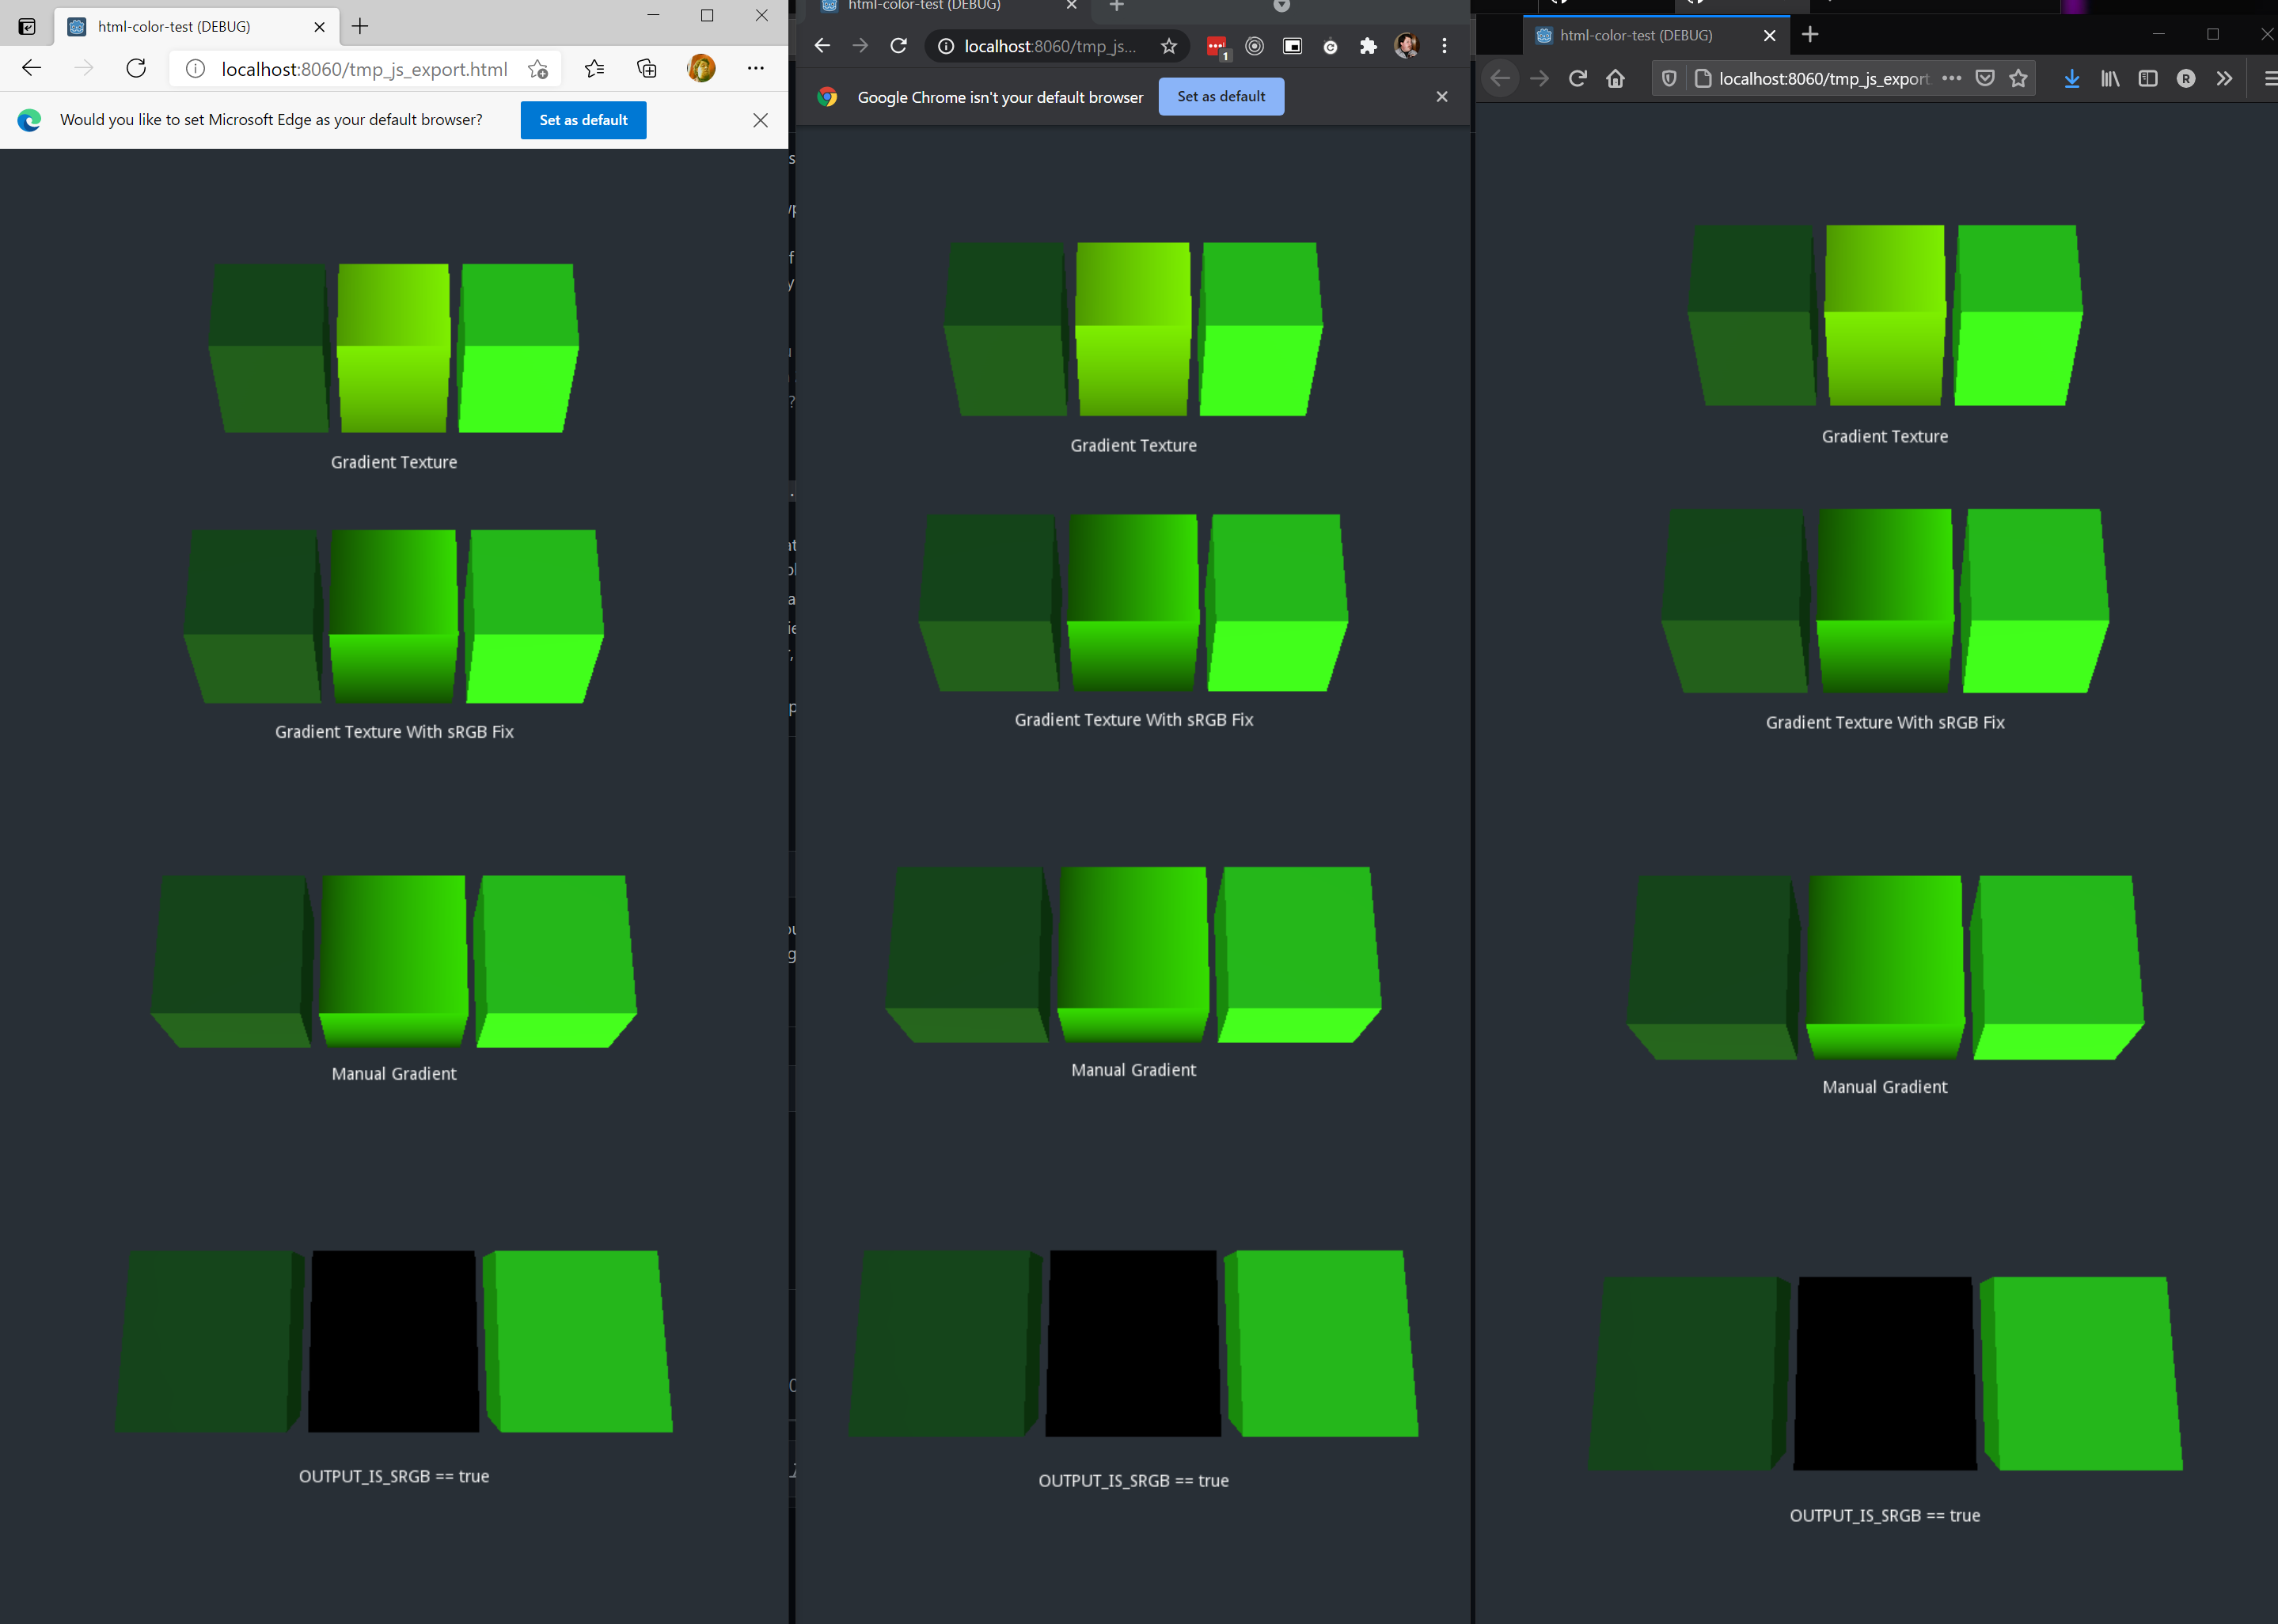Open the LastPass extension in Chrome
The height and width of the screenshot is (1624, 2278).
1217,46
